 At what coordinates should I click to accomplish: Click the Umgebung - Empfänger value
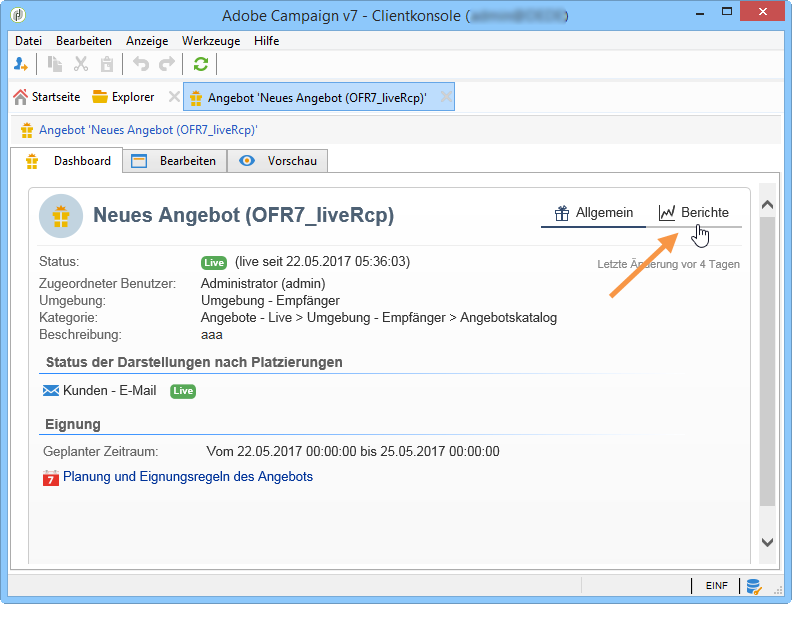click(270, 300)
